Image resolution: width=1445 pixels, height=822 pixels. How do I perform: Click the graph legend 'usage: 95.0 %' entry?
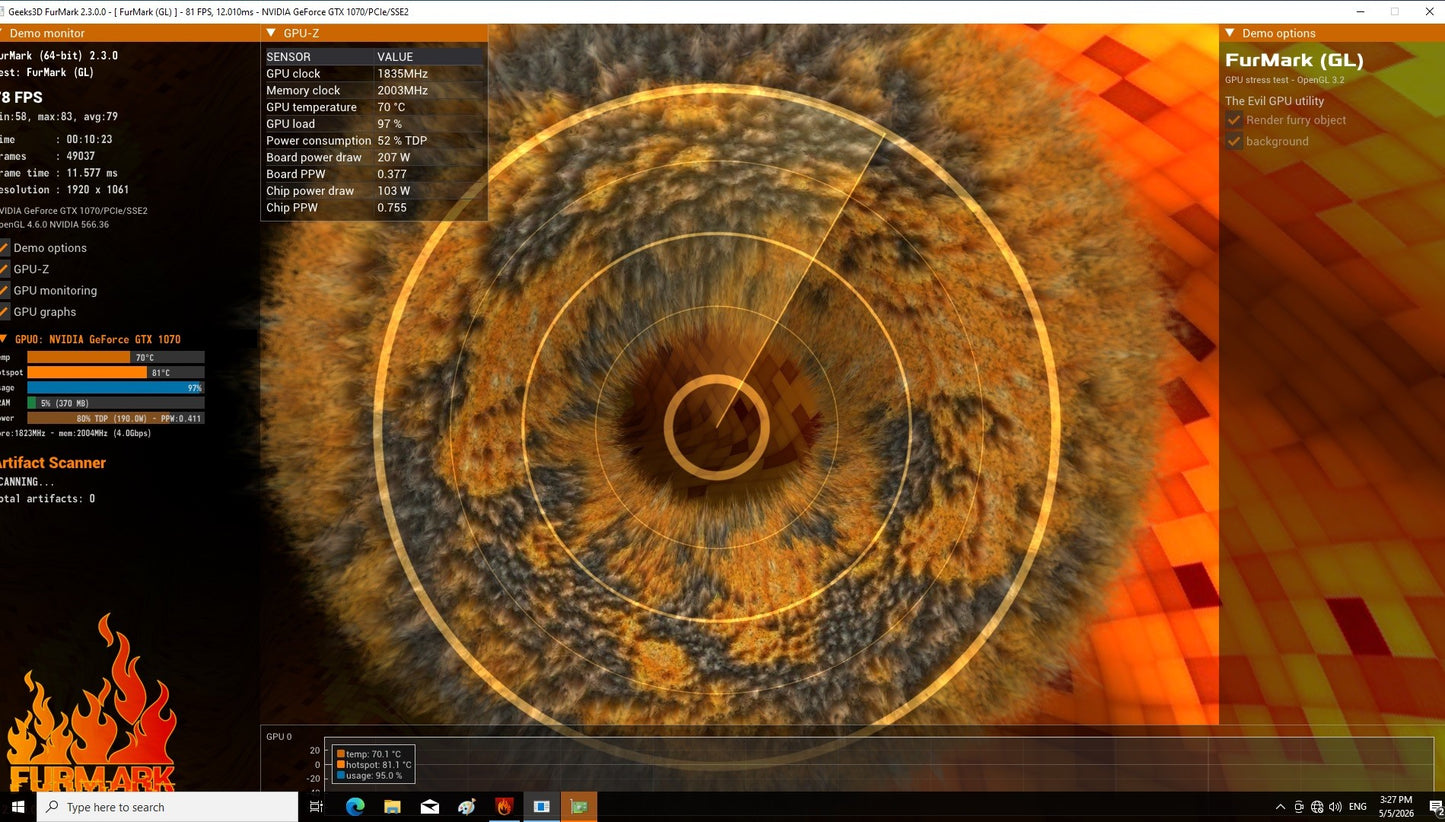(x=369, y=775)
